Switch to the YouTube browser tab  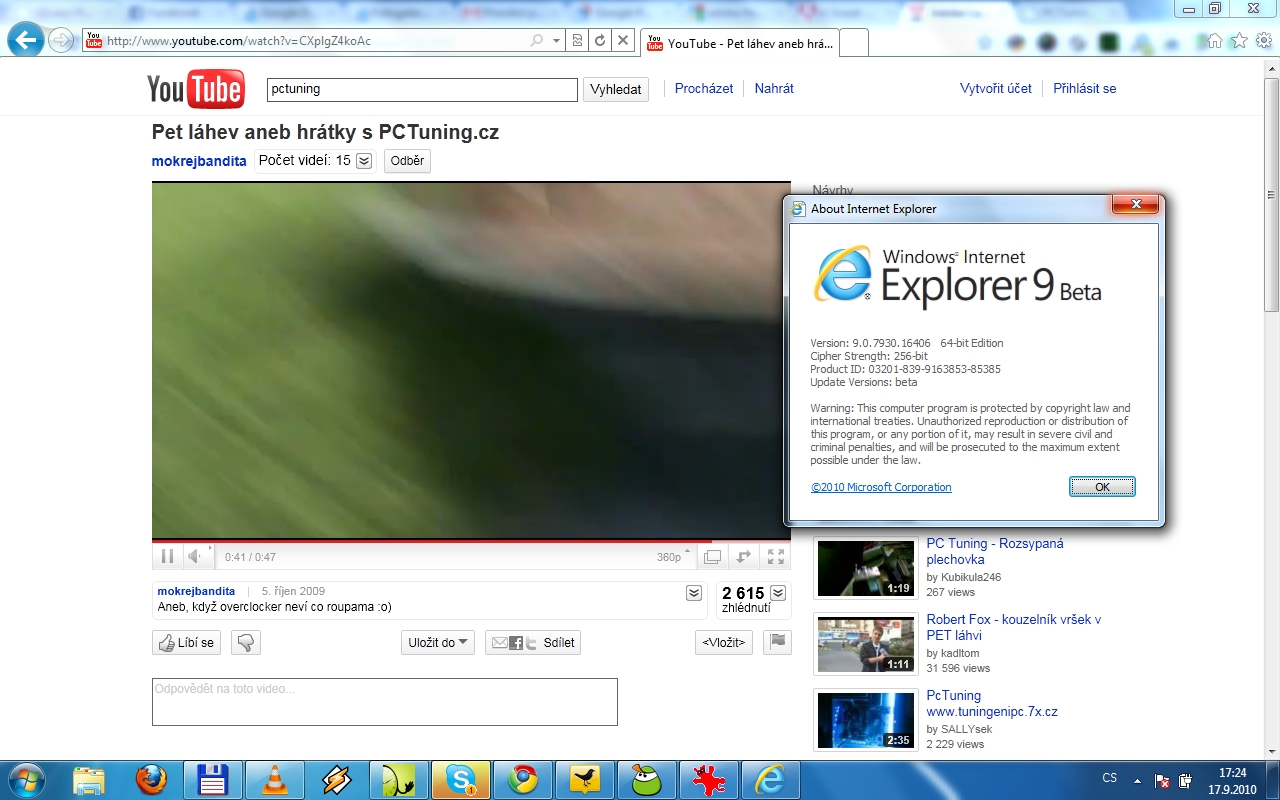(740, 43)
